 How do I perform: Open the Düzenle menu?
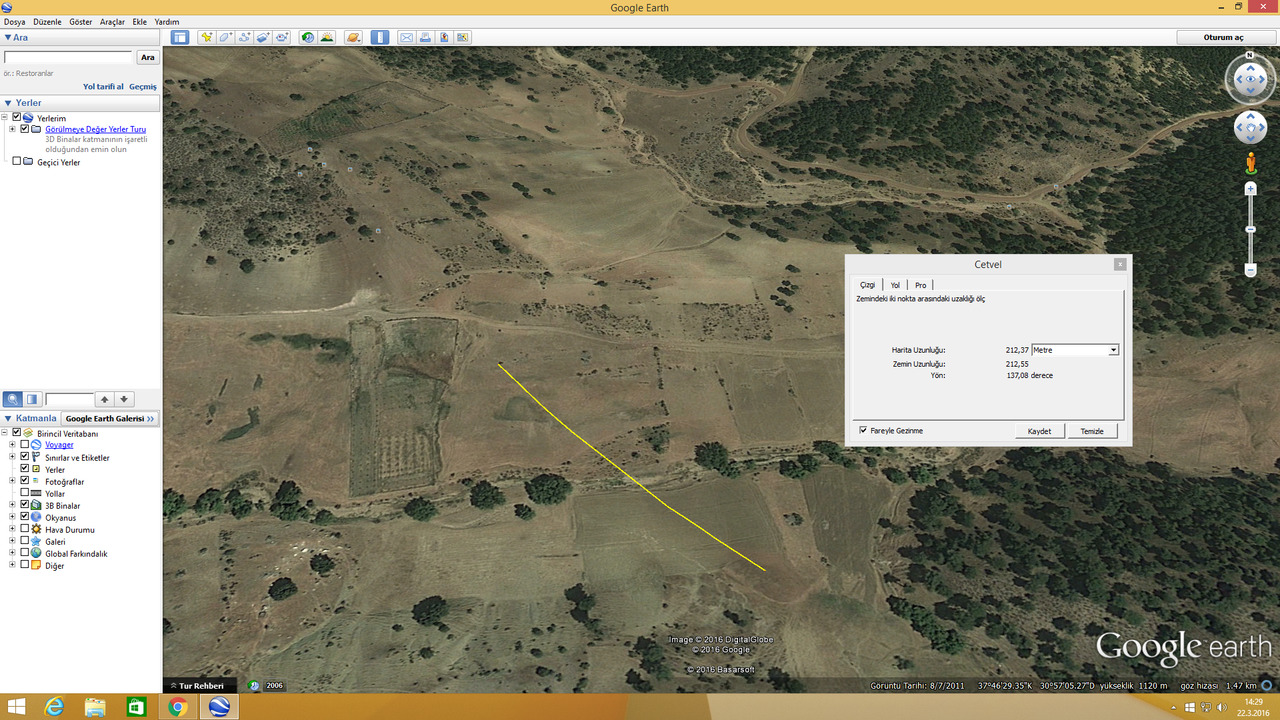pyautogui.click(x=47, y=21)
